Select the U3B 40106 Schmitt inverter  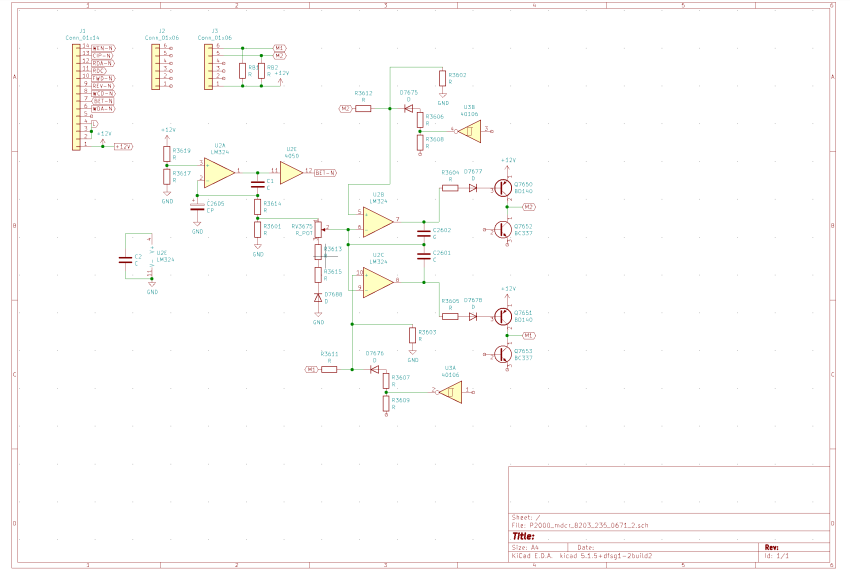coord(469,129)
